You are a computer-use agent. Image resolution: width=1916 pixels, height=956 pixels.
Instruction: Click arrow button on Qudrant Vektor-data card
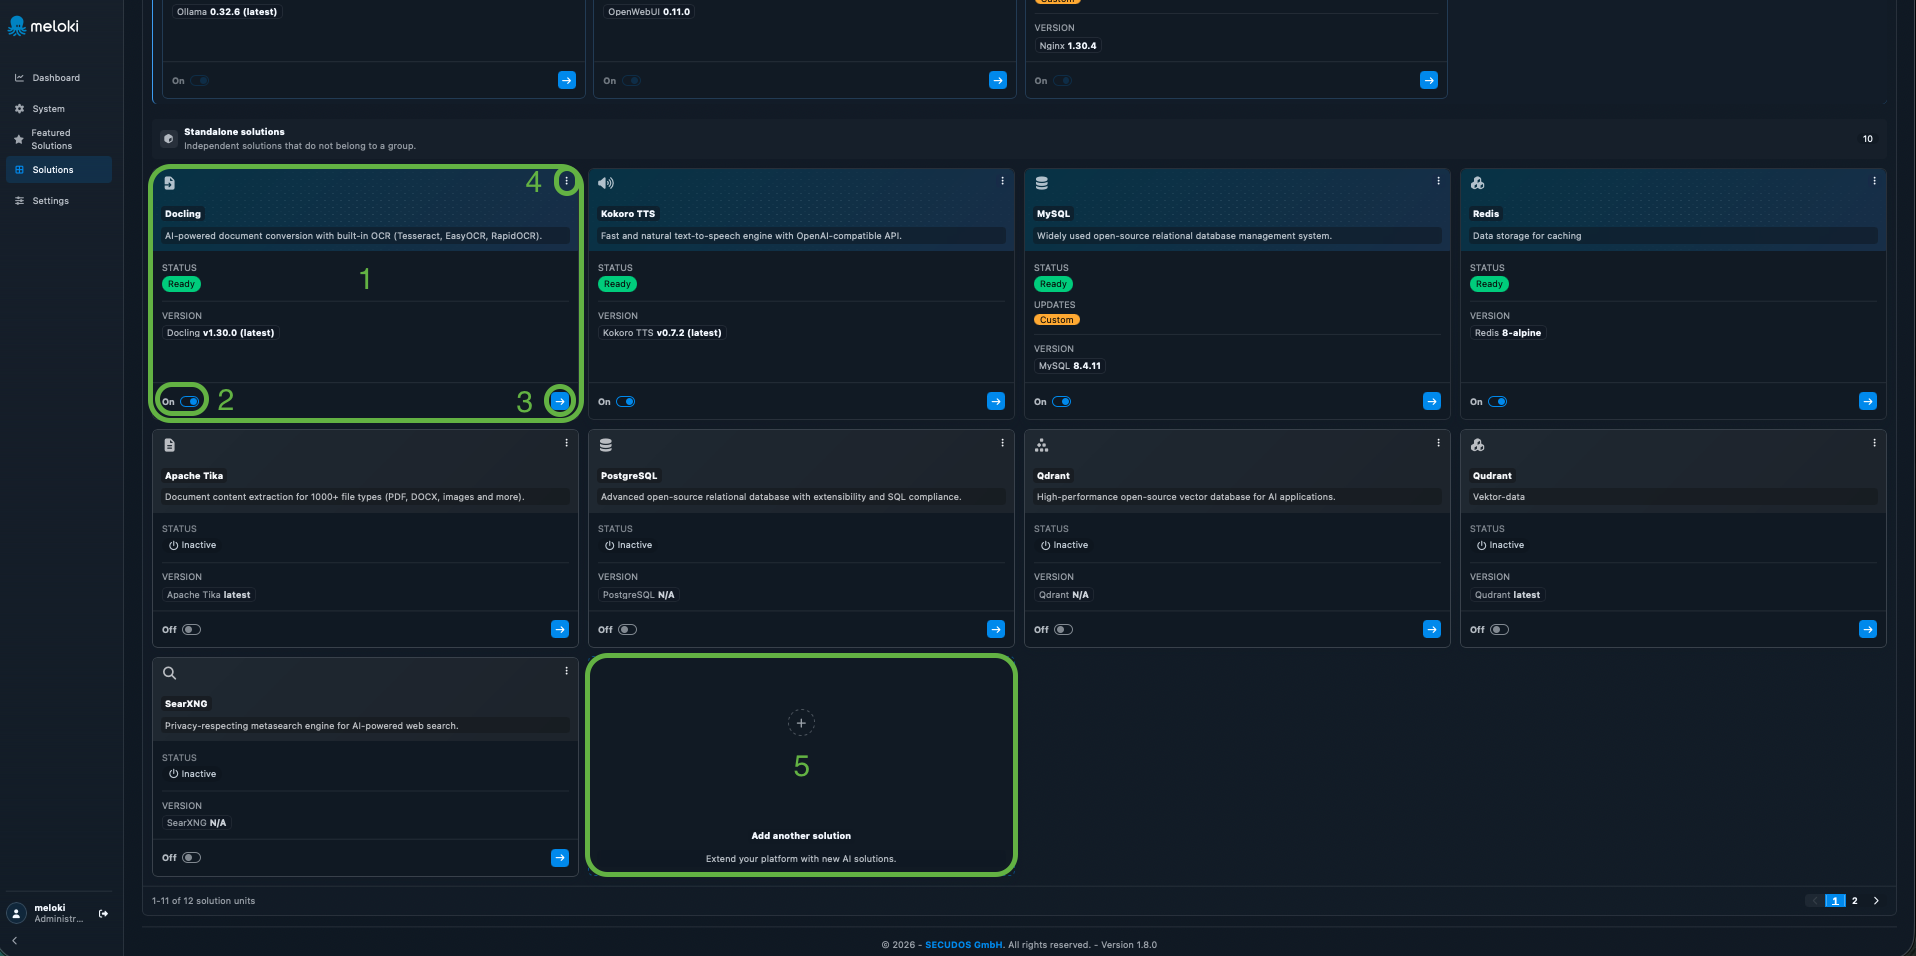point(1868,629)
